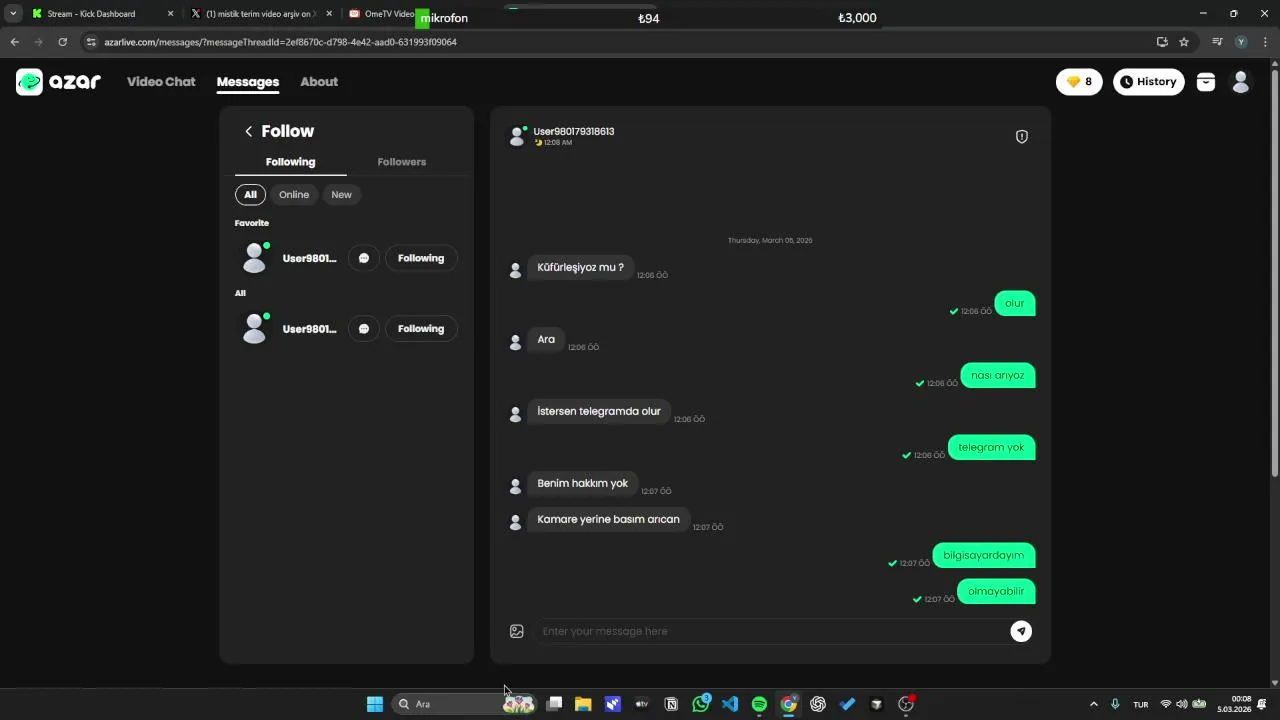Click User980179318613 chat header name
1280x720 pixels.
click(x=574, y=131)
